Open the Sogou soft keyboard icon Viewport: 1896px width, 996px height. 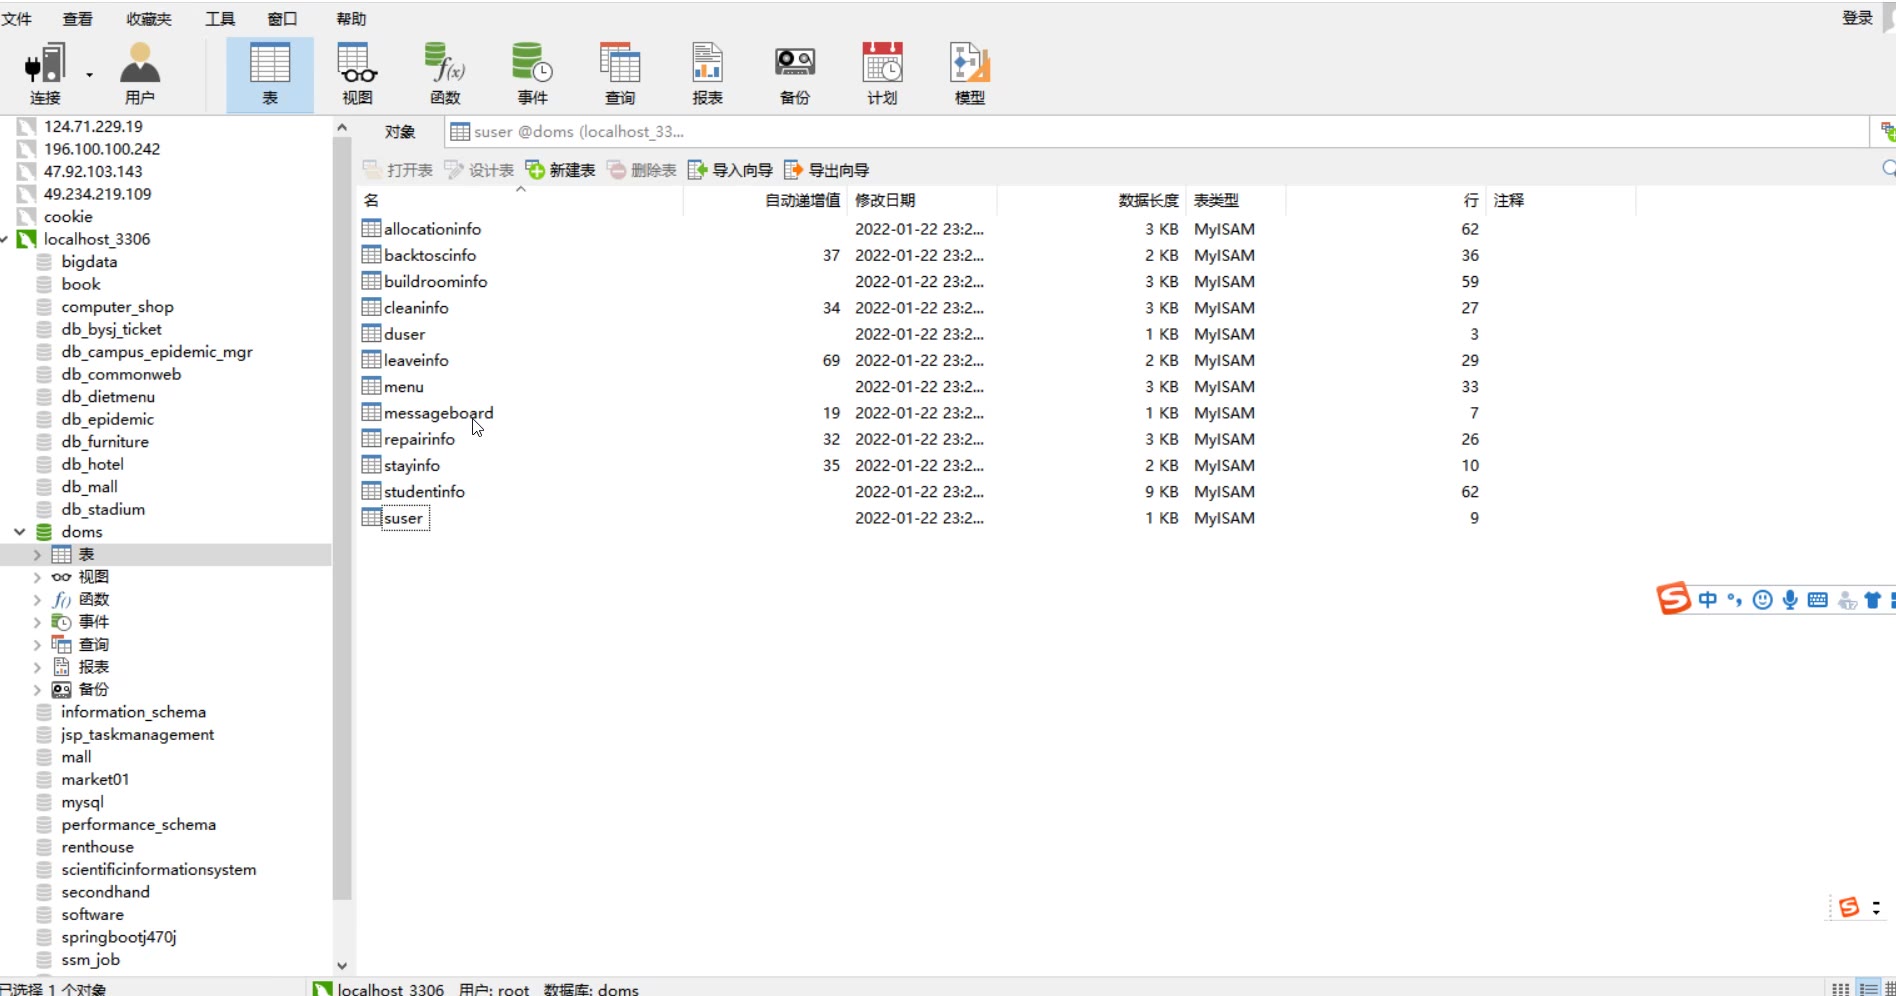1818,600
